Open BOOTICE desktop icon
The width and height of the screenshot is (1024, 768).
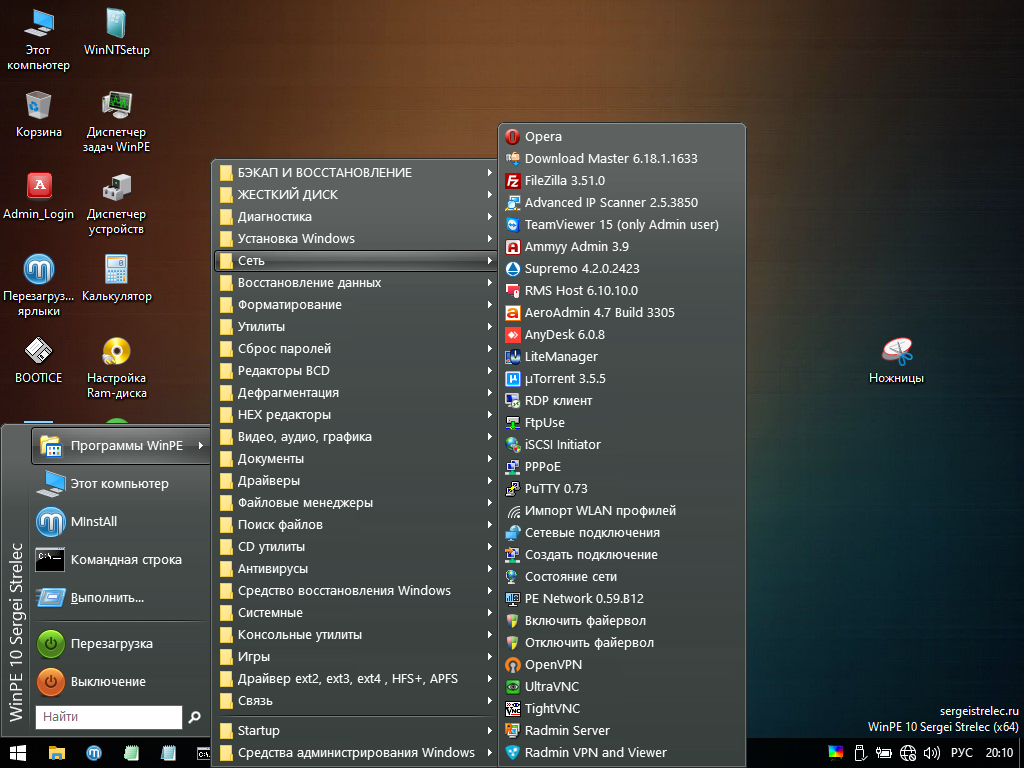point(39,359)
